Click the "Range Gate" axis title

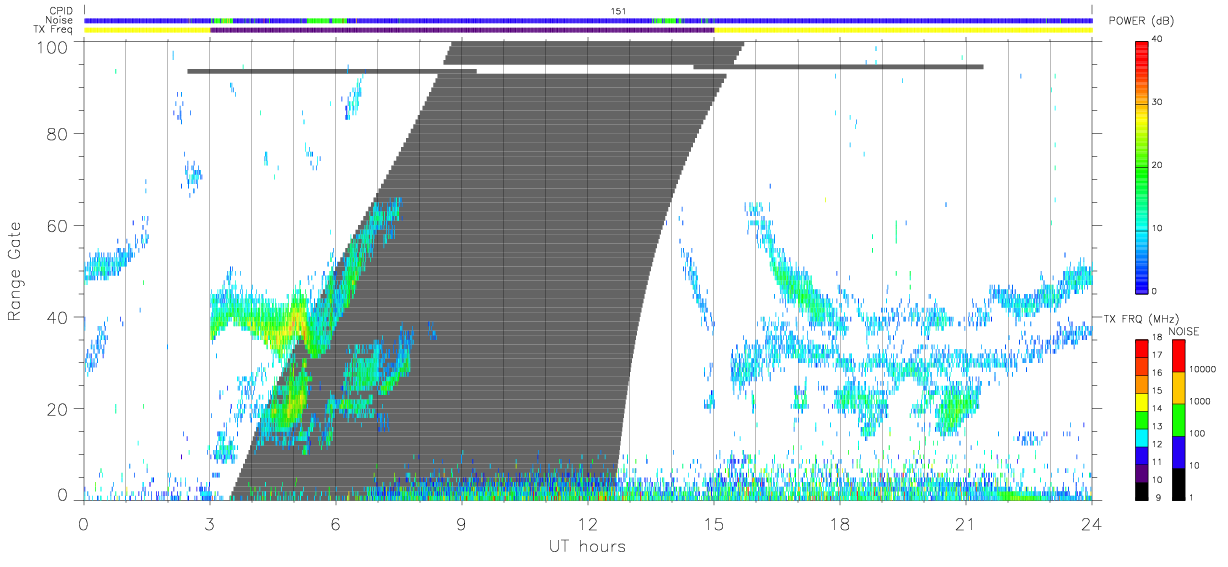coord(16,272)
